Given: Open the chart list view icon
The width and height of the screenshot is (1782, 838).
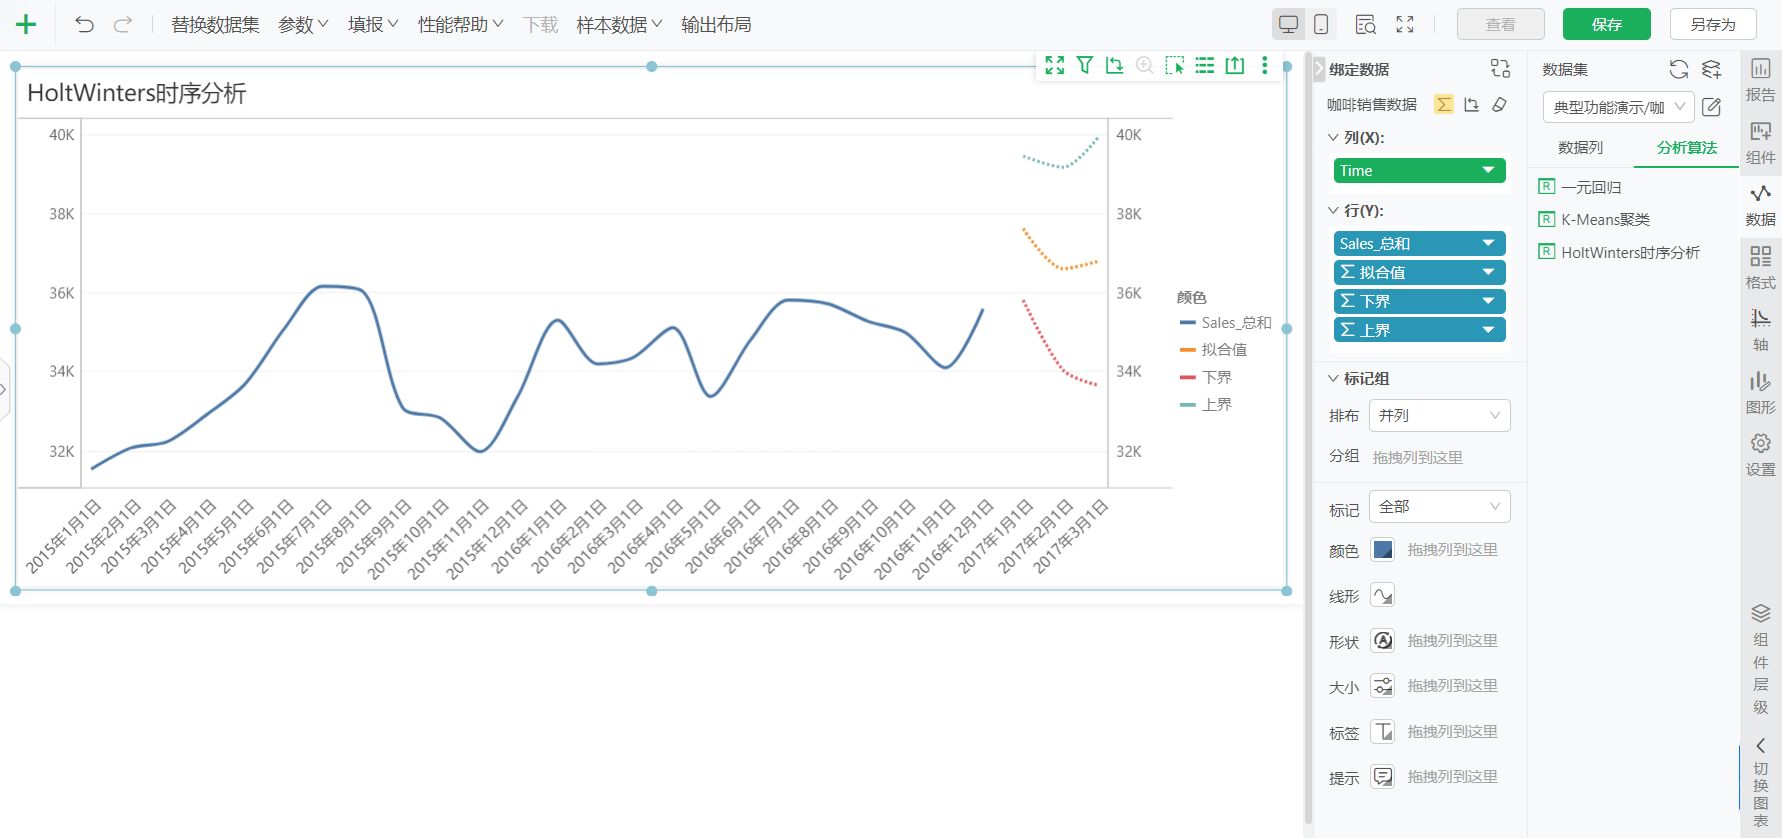Looking at the screenshot, I should 1205,65.
